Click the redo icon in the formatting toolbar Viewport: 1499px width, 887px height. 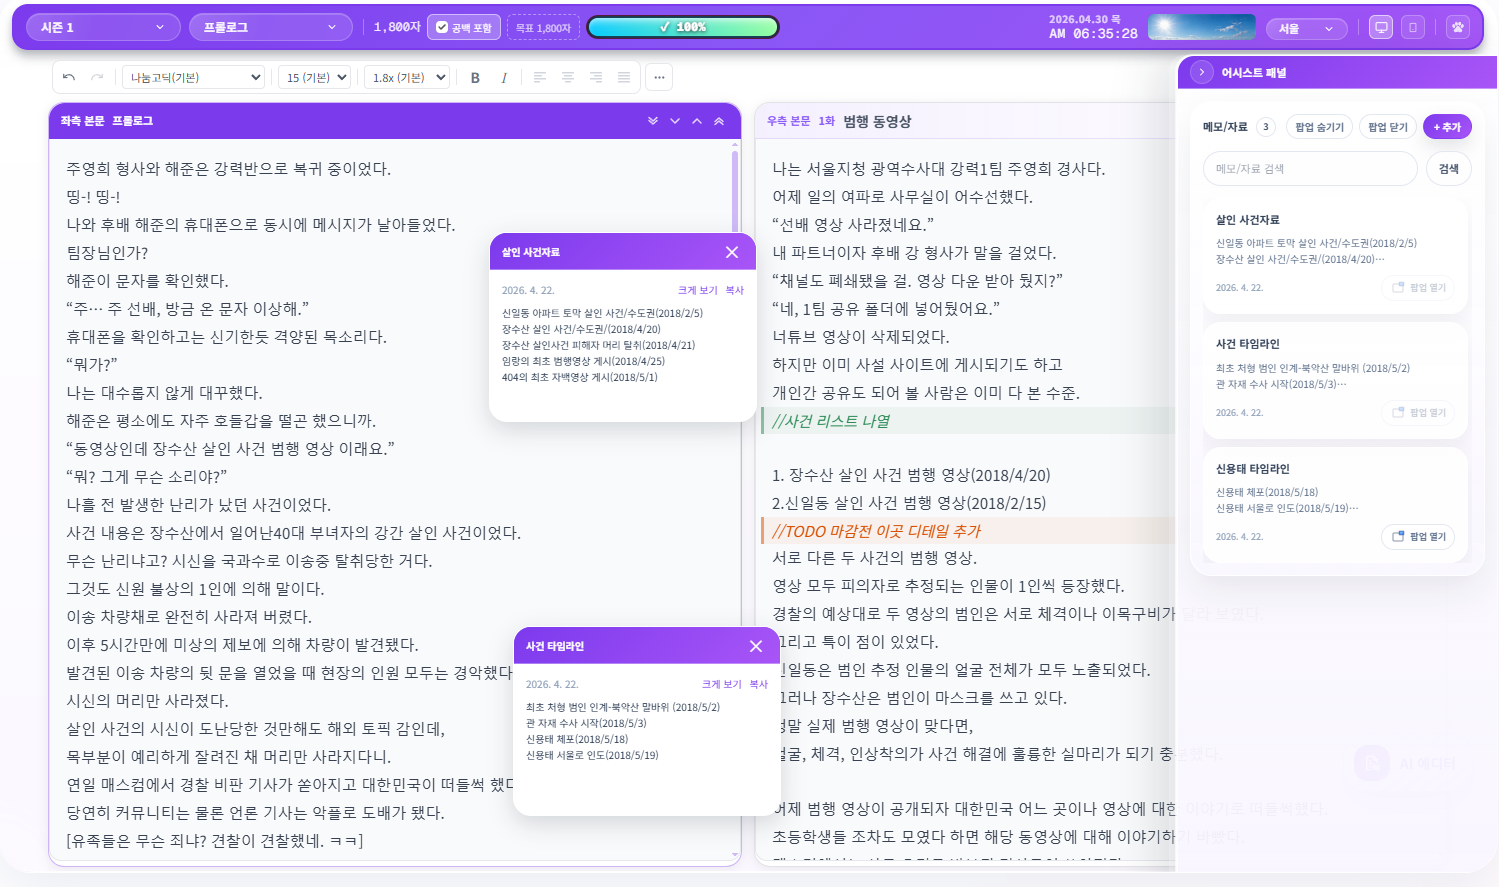[98, 77]
